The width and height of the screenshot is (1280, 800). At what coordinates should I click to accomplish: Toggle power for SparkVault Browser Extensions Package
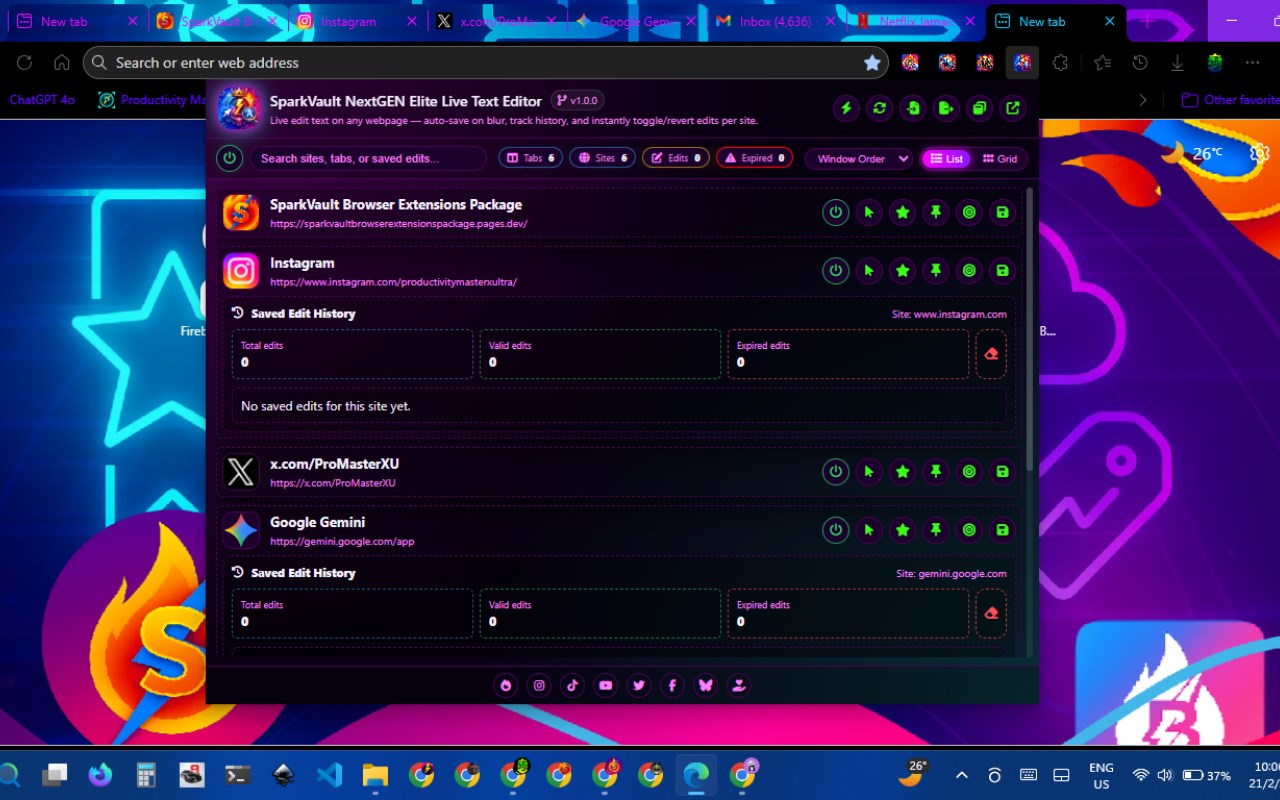click(835, 212)
